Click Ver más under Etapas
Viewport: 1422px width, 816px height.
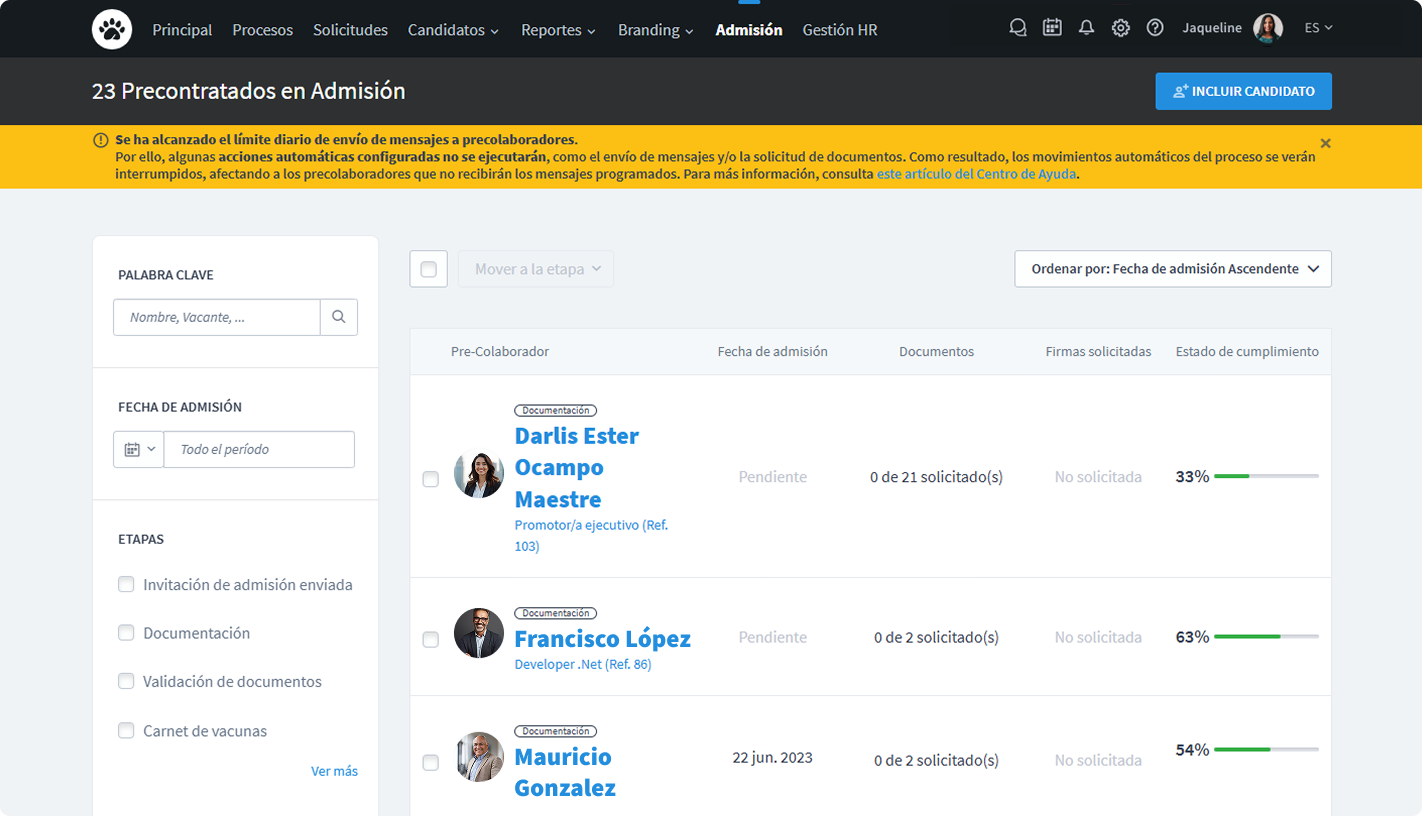point(334,771)
